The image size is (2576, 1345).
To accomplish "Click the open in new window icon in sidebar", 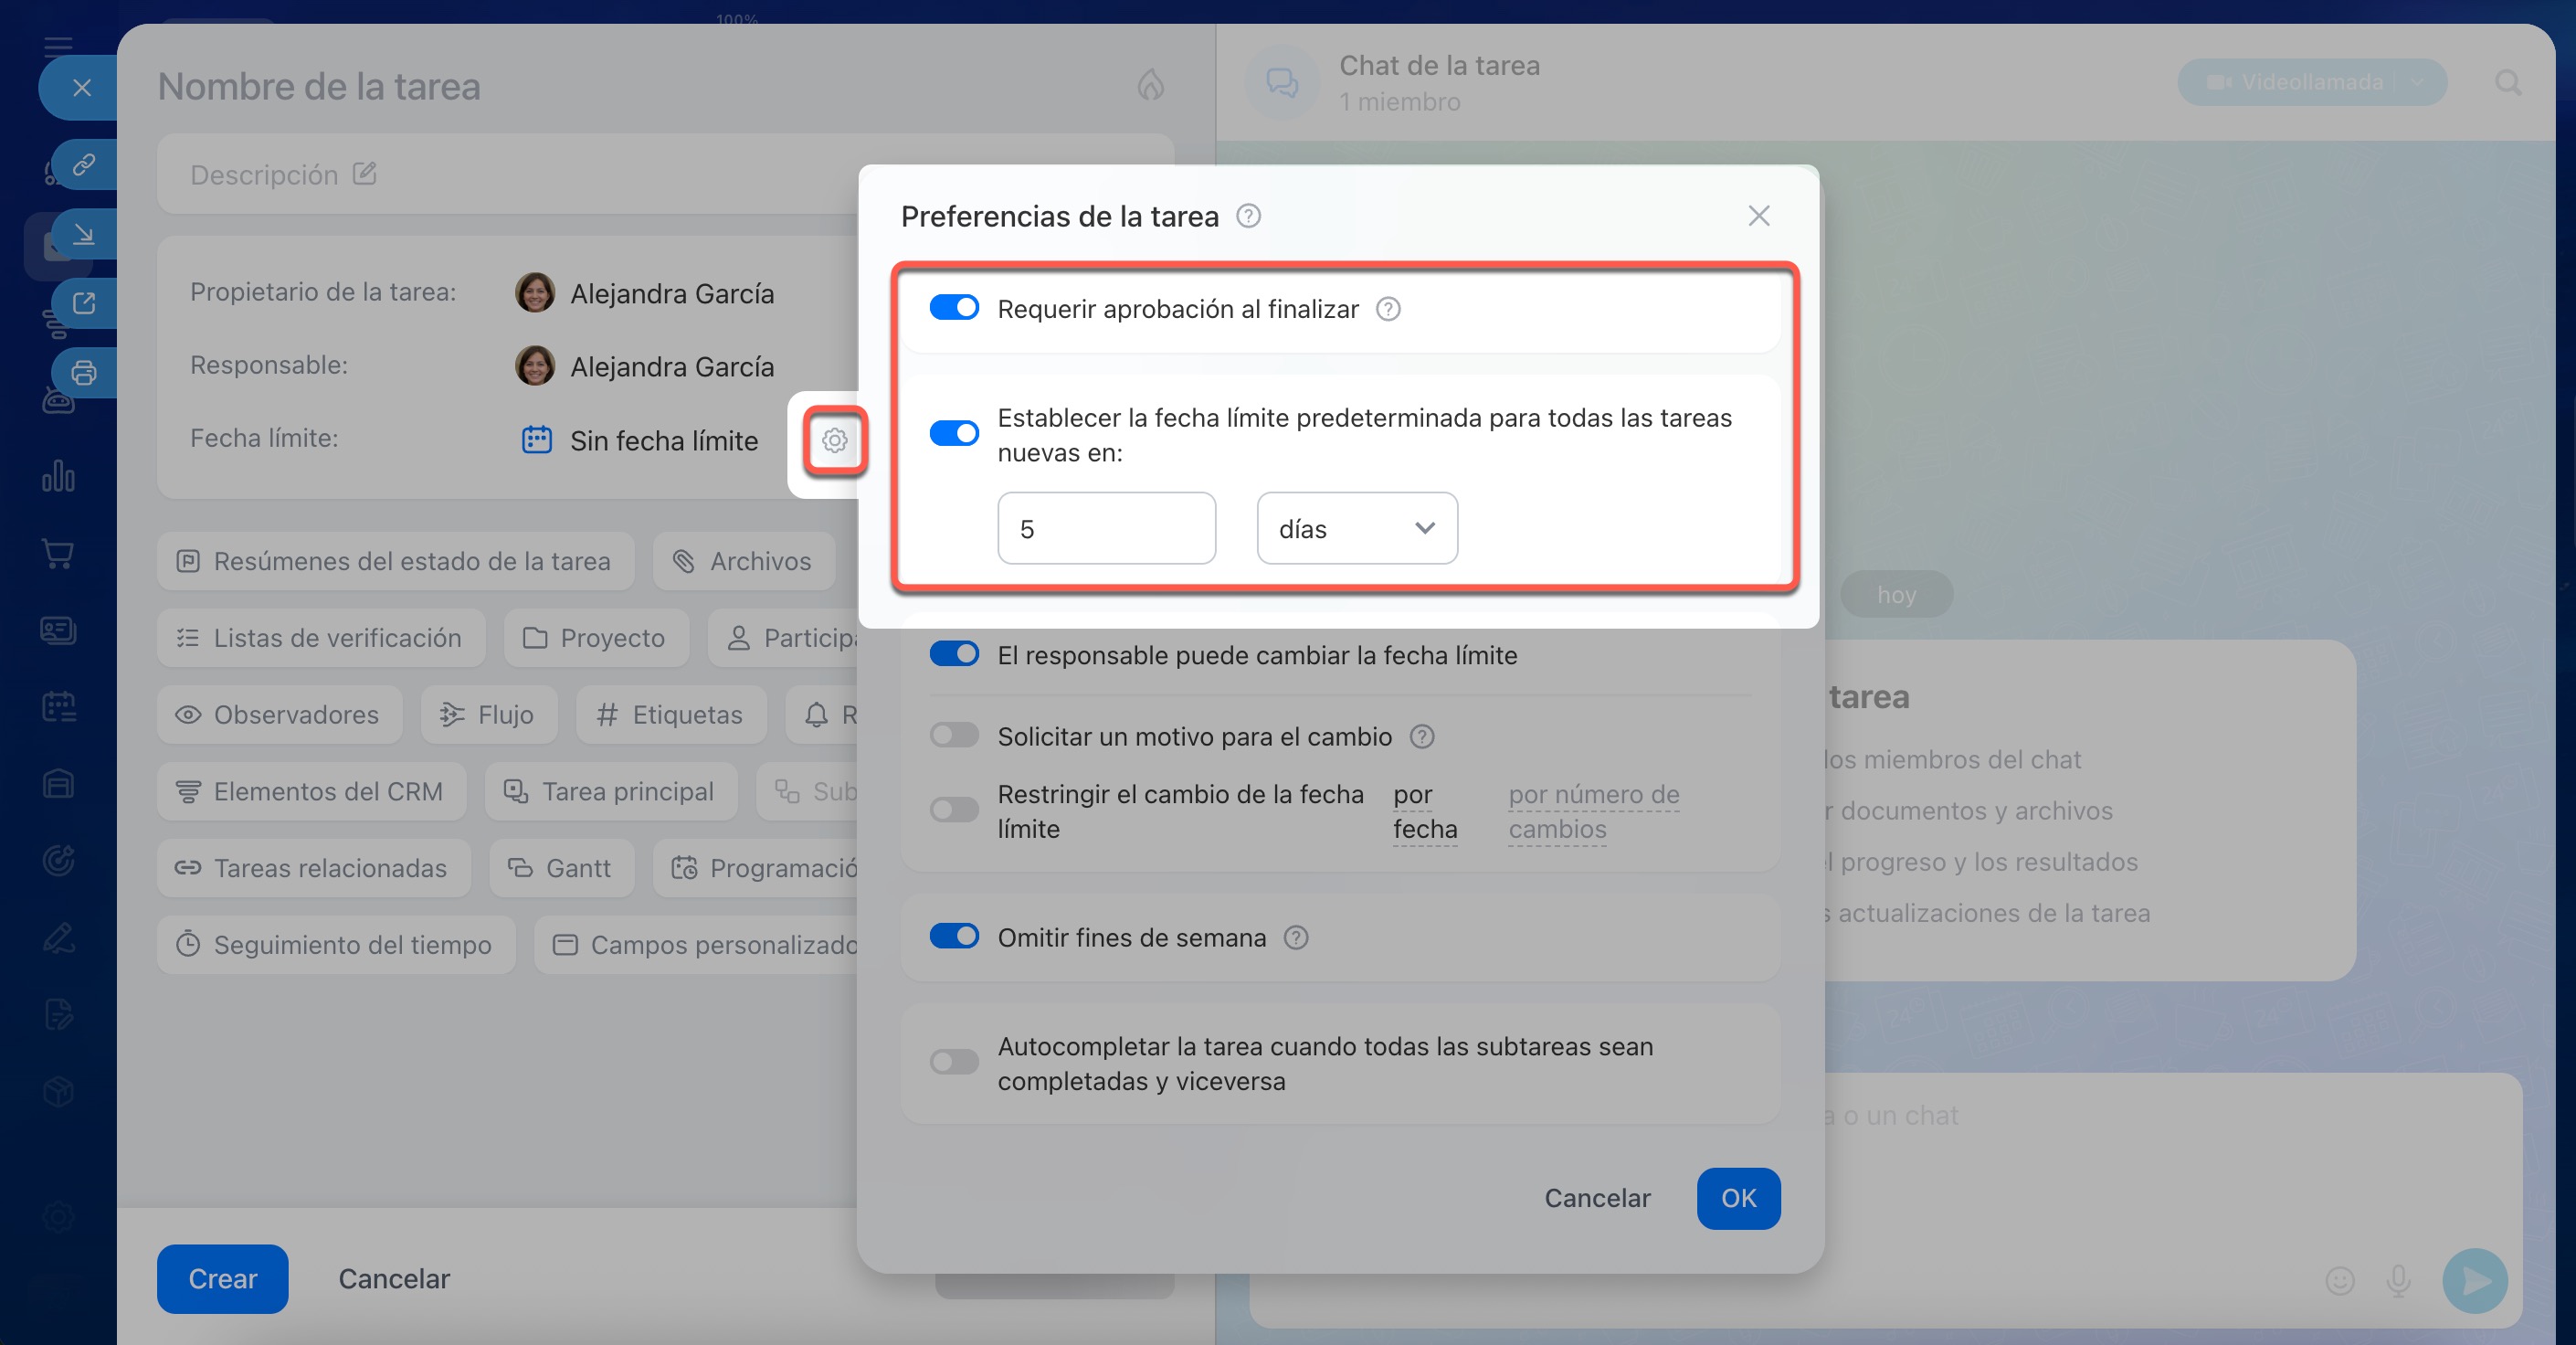I will tap(84, 303).
